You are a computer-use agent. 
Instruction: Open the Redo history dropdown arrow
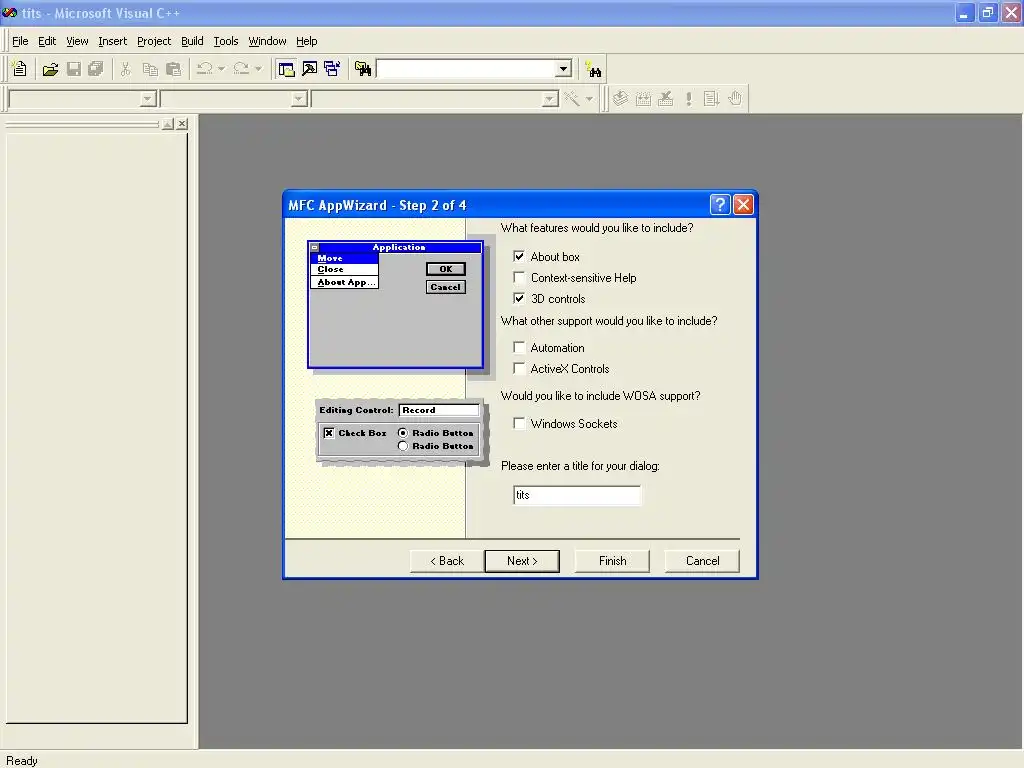tap(258, 69)
